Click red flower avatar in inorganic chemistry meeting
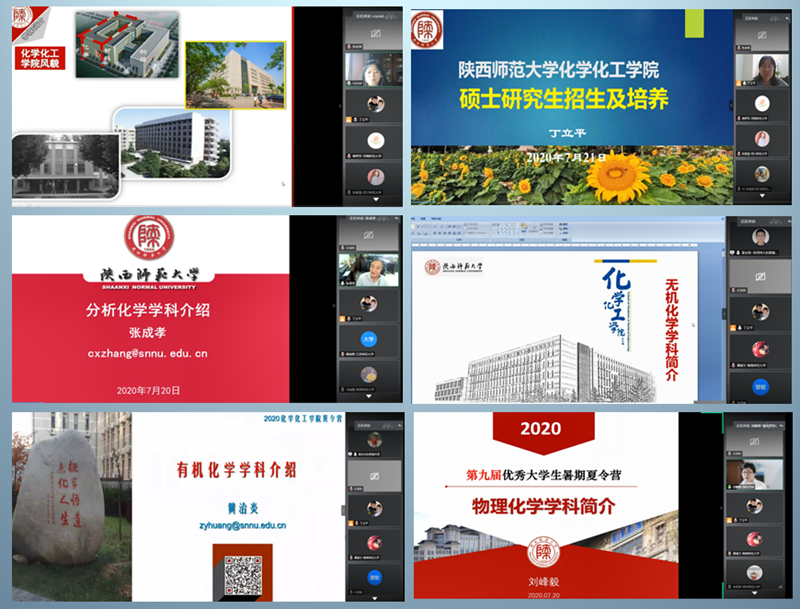 761,348
